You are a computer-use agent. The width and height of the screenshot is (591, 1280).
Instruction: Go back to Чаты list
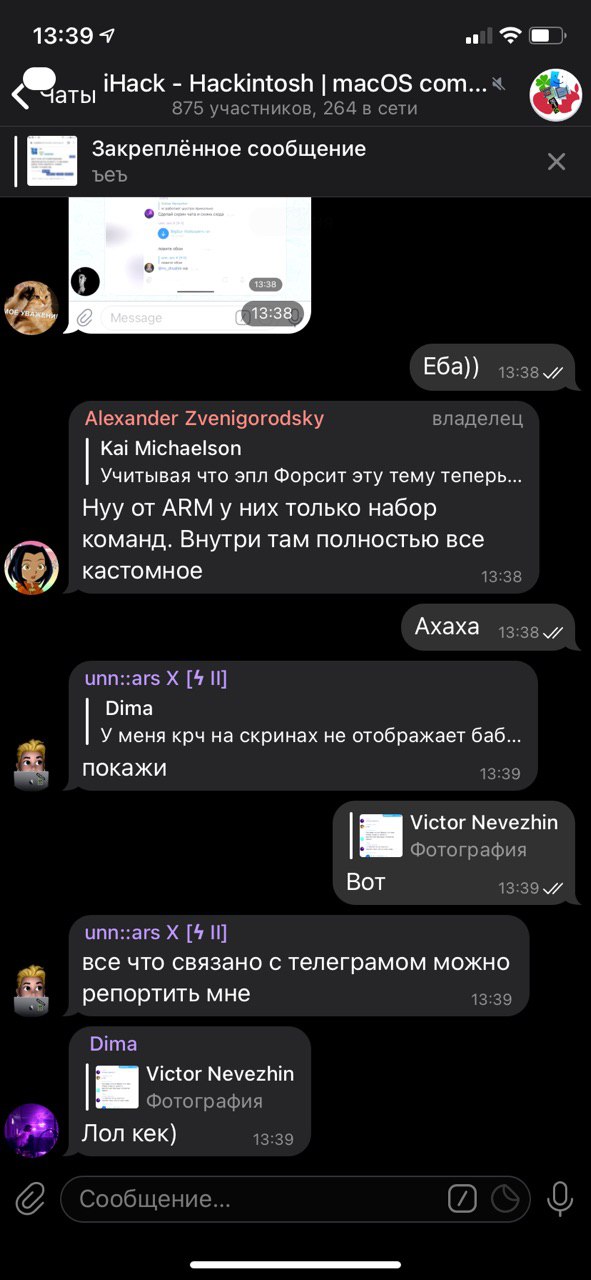tap(53, 93)
